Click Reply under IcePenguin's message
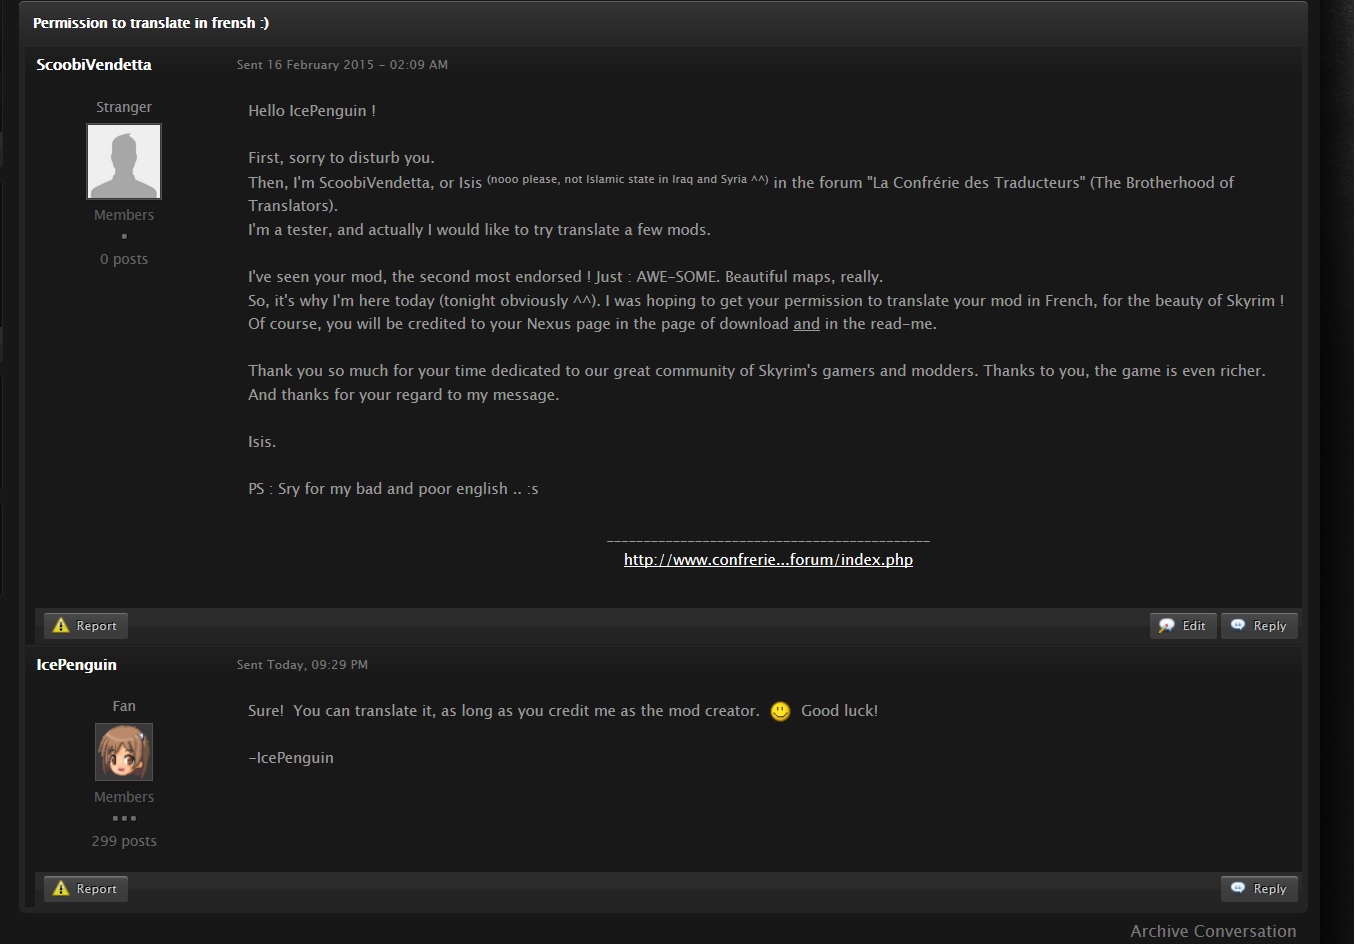This screenshot has height=945, width=1355. click(x=1259, y=889)
